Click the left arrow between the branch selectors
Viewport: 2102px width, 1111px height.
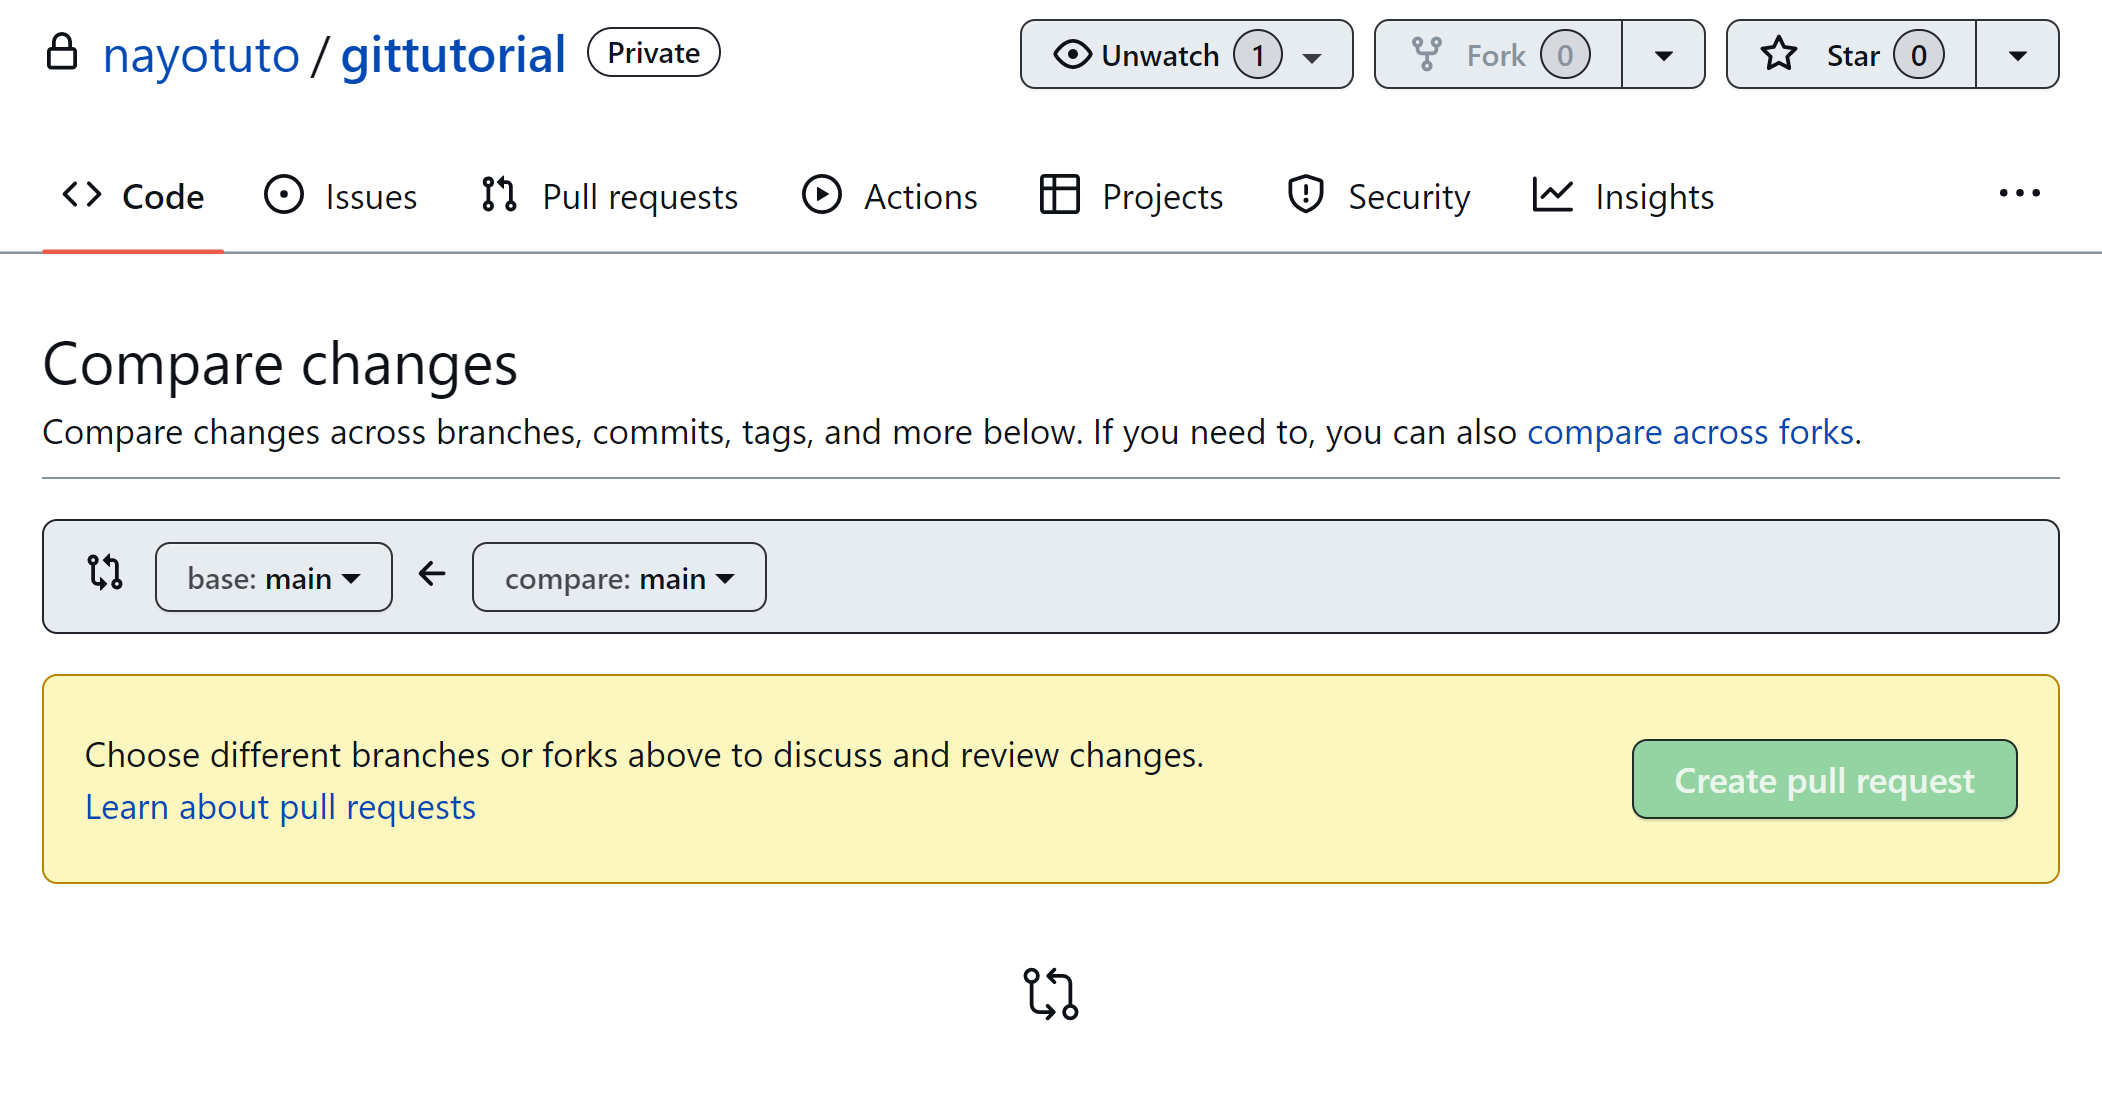point(432,574)
